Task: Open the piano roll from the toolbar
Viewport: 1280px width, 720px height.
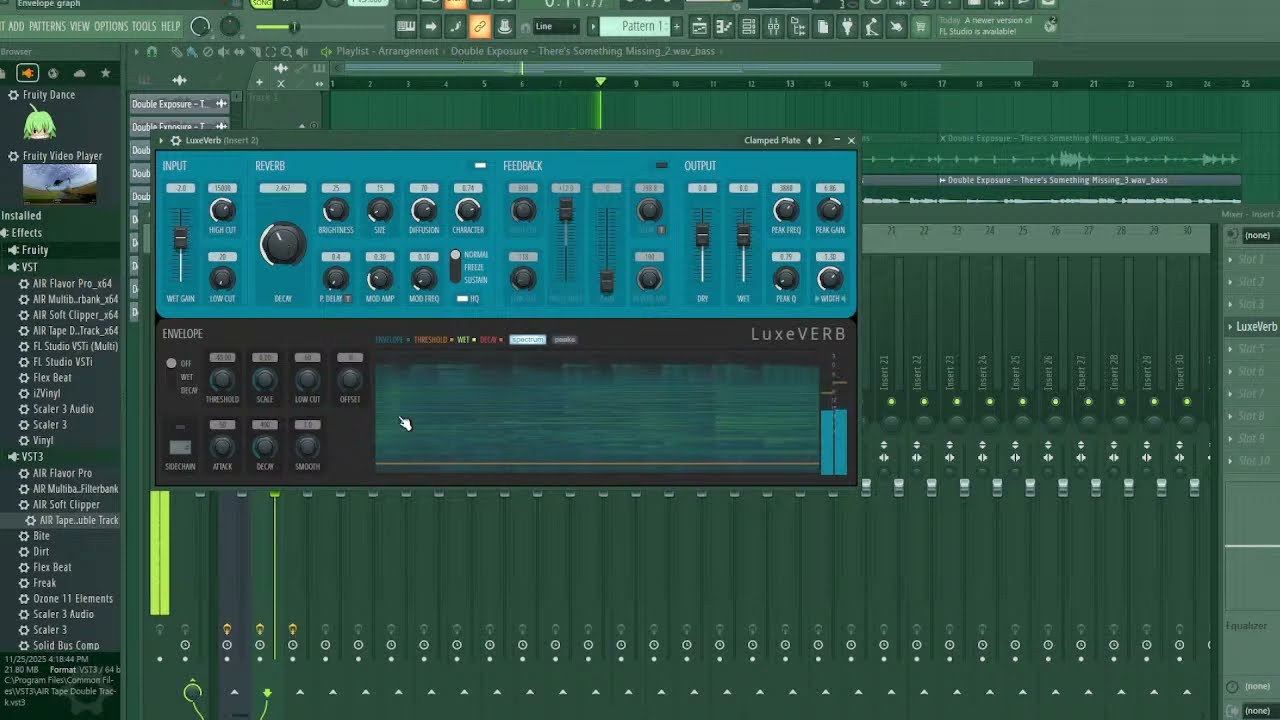Action: point(724,27)
